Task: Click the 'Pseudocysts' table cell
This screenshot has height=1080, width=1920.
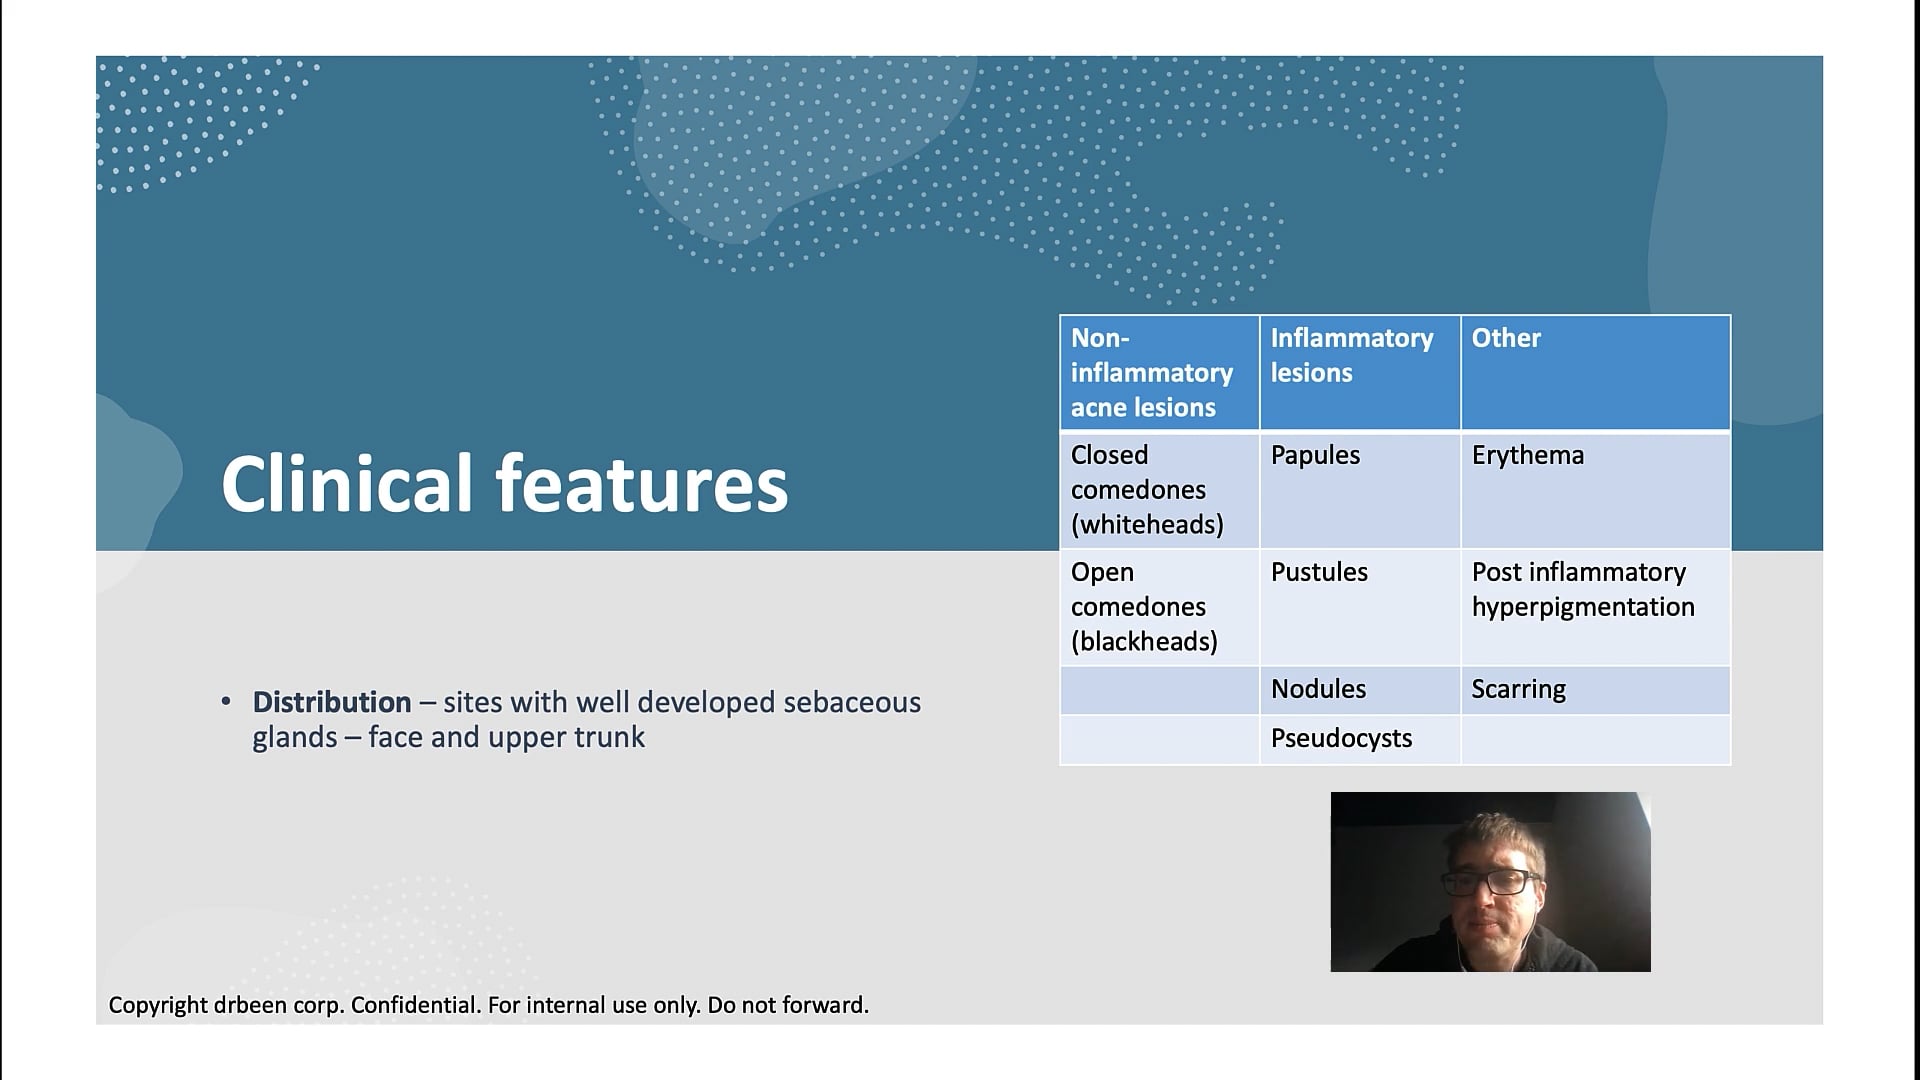Action: [1360, 739]
